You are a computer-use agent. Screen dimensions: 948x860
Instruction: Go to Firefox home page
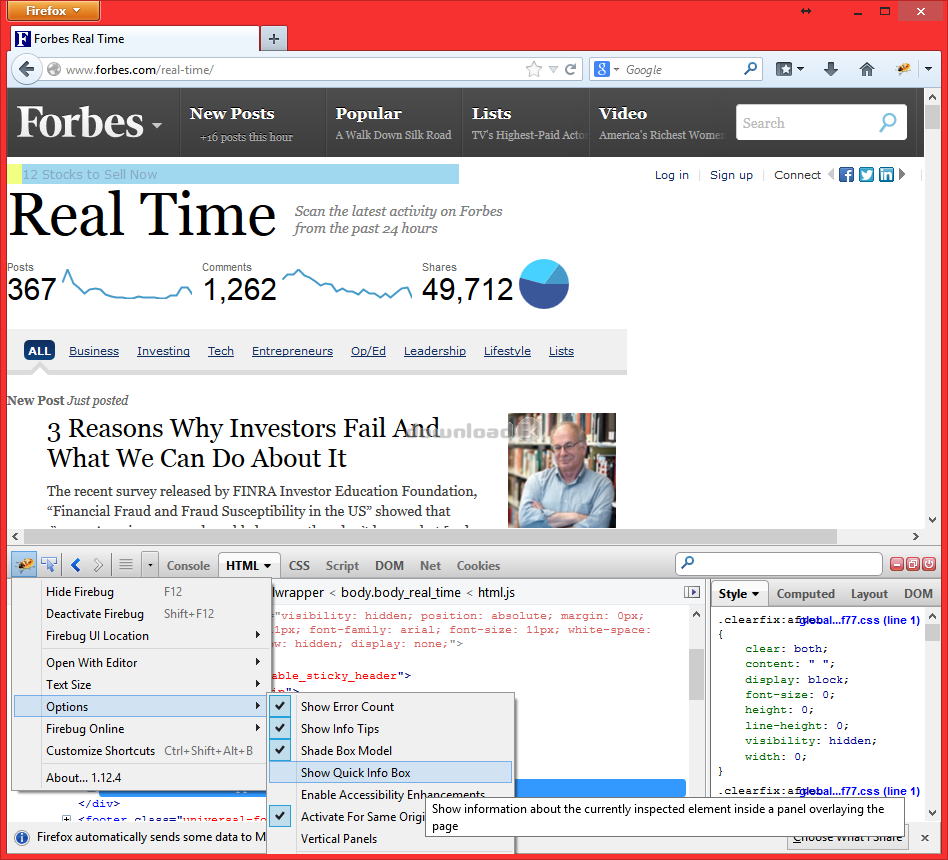(867, 69)
